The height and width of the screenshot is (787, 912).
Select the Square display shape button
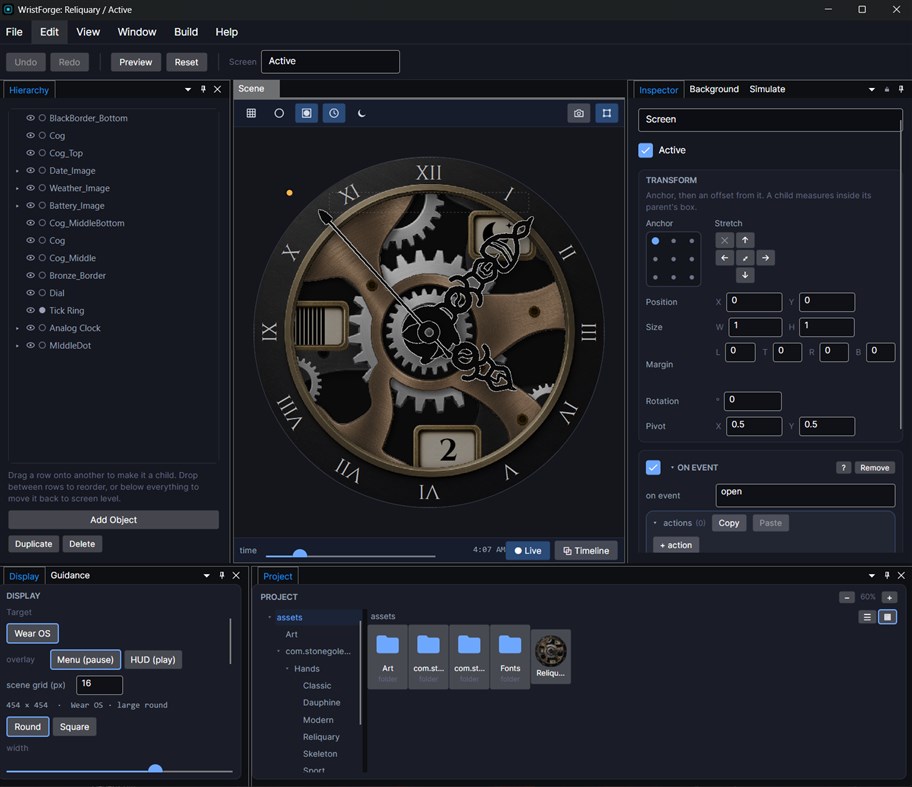pyautogui.click(x=74, y=727)
